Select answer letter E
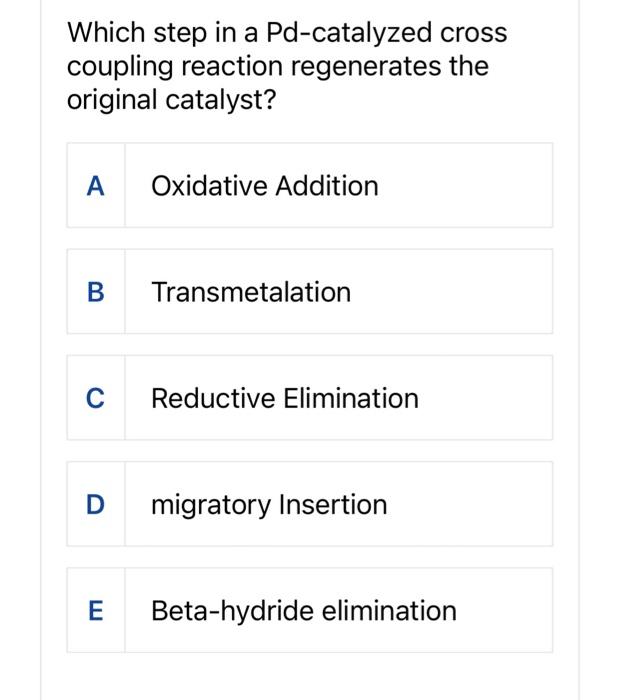Image resolution: width=620 pixels, height=700 pixels. pyautogui.click(x=96, y=610)
